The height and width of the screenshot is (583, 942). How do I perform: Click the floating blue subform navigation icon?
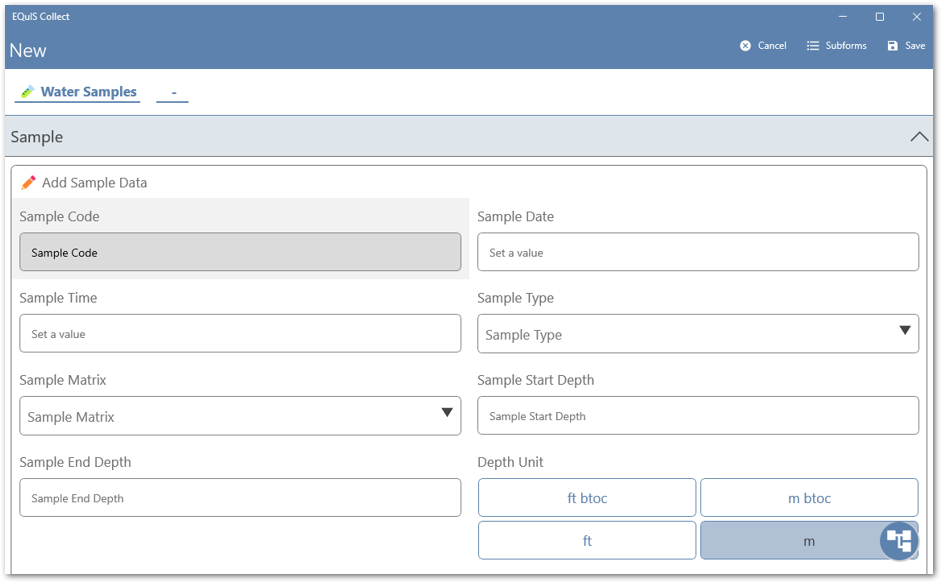click(898, 540)
